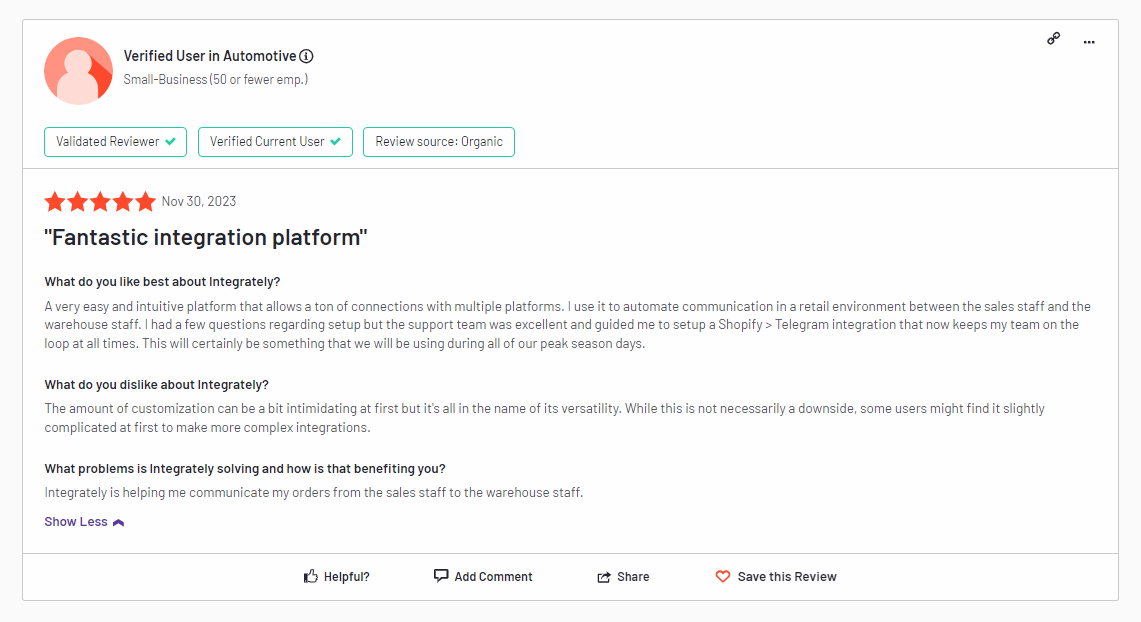The height and width of the screenshot is (622, 1141).
Task: Click the Nov 30, 2023 date
Action: point(199,202)
